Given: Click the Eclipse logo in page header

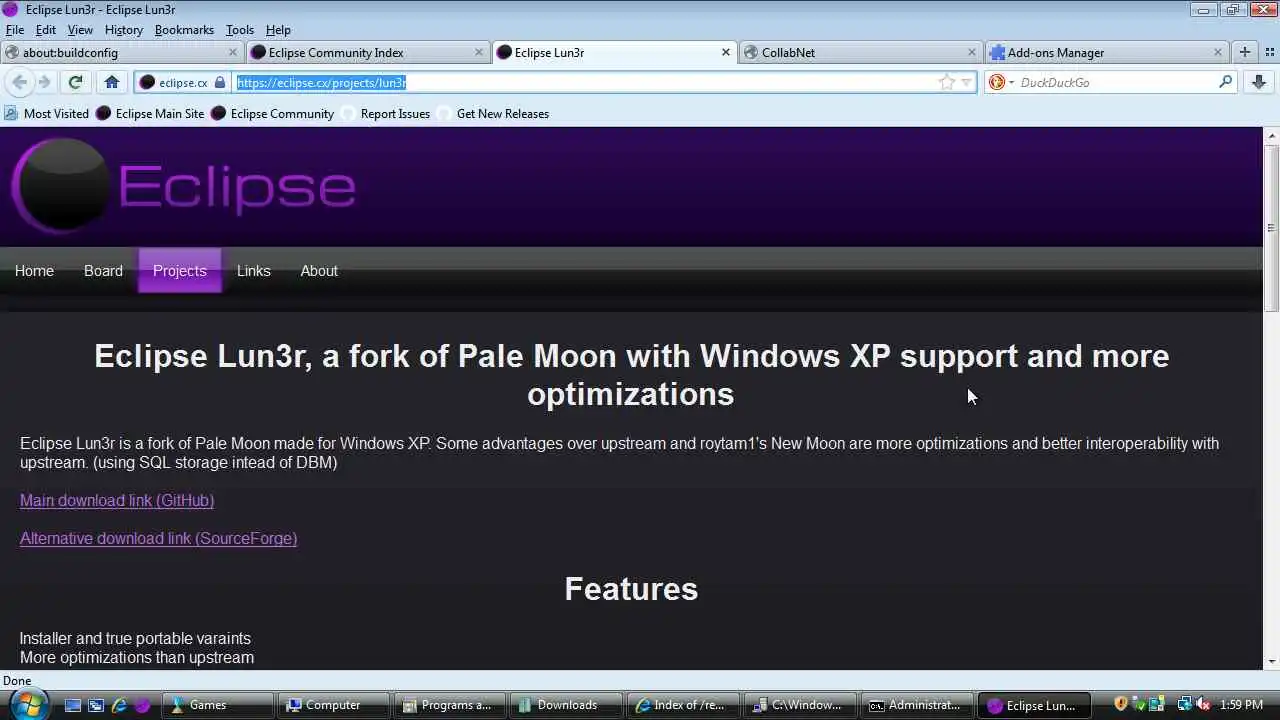Looking at the screenshot, I should [x=184, y=185].
